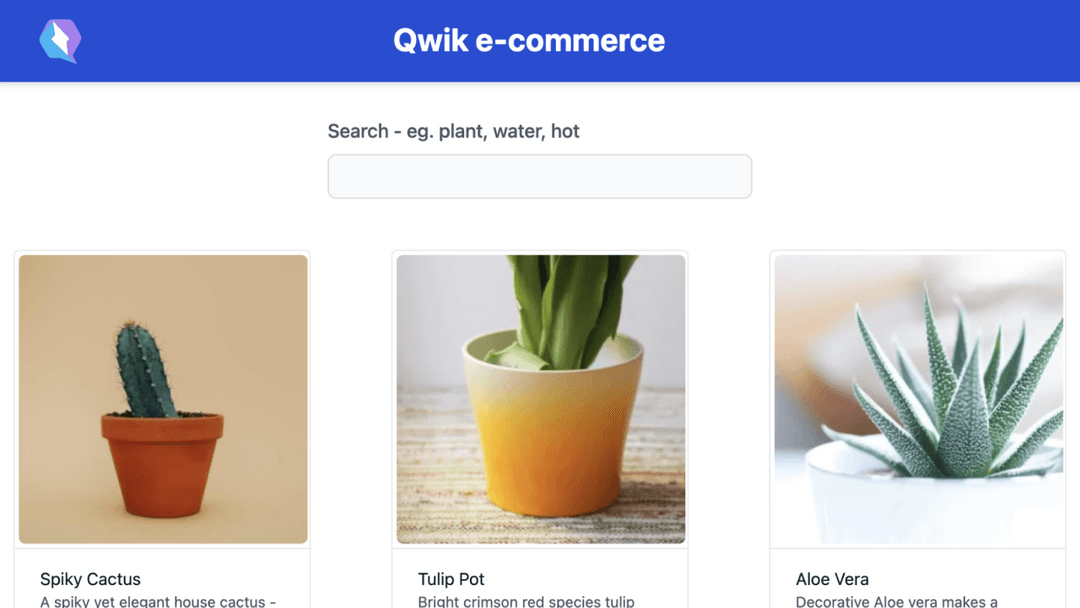Image resolution: width=1080 pixels, height=608 pixels.
Task: Open the Aloe Vera product photo
Action: pos(919,399)
